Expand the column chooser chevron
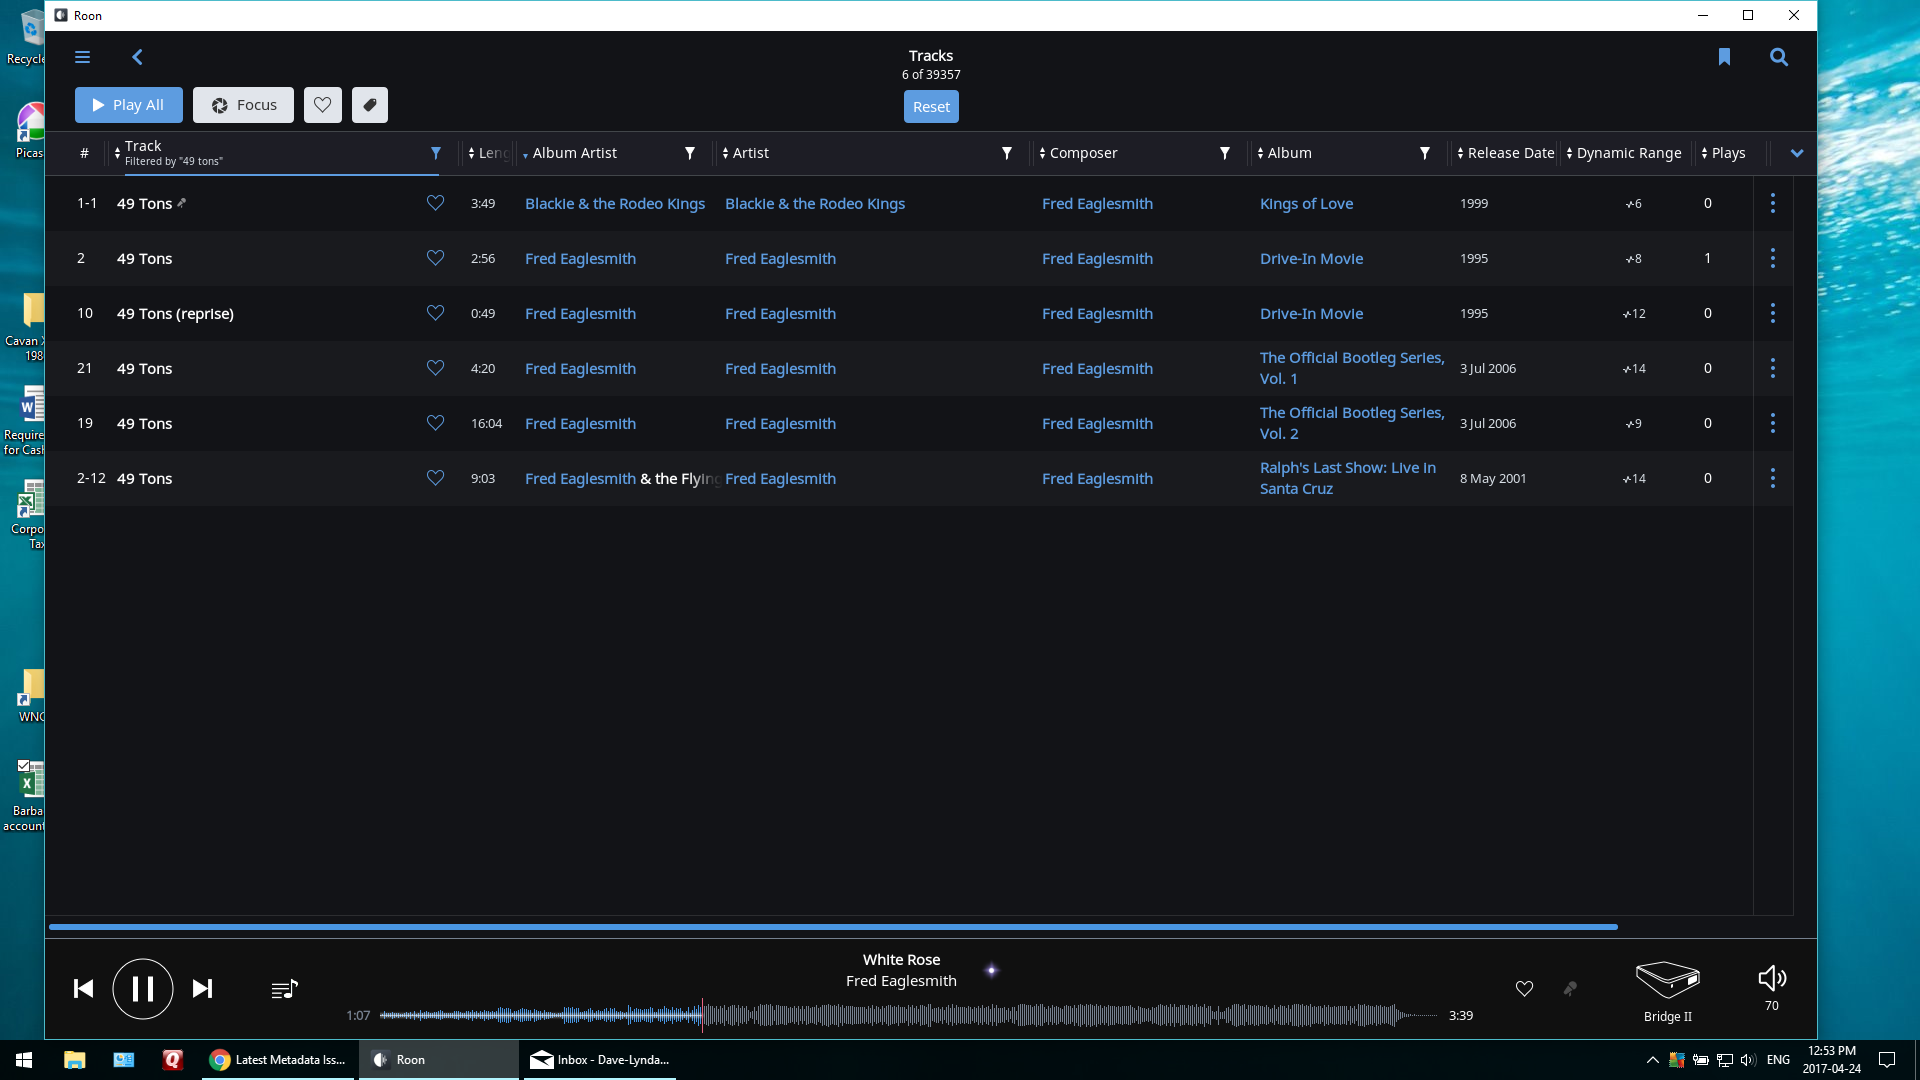The width and height of the screenshot is (1920, 1080). point(1796,153)
